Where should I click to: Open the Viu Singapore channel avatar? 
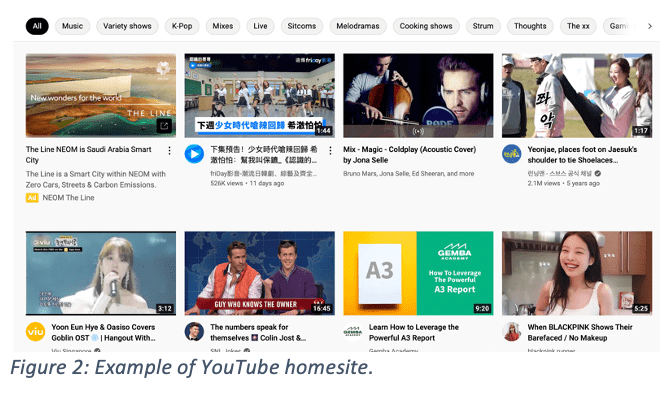click(35, 331)
